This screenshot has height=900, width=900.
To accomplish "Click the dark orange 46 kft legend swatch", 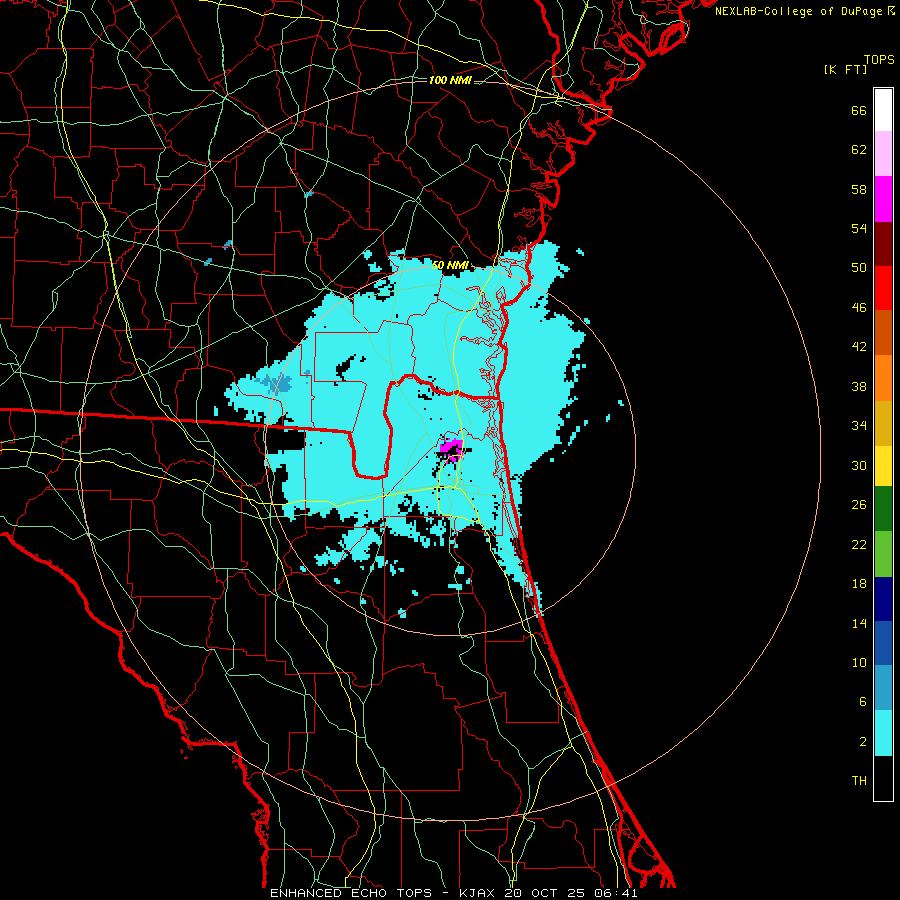I will [883, 332].
